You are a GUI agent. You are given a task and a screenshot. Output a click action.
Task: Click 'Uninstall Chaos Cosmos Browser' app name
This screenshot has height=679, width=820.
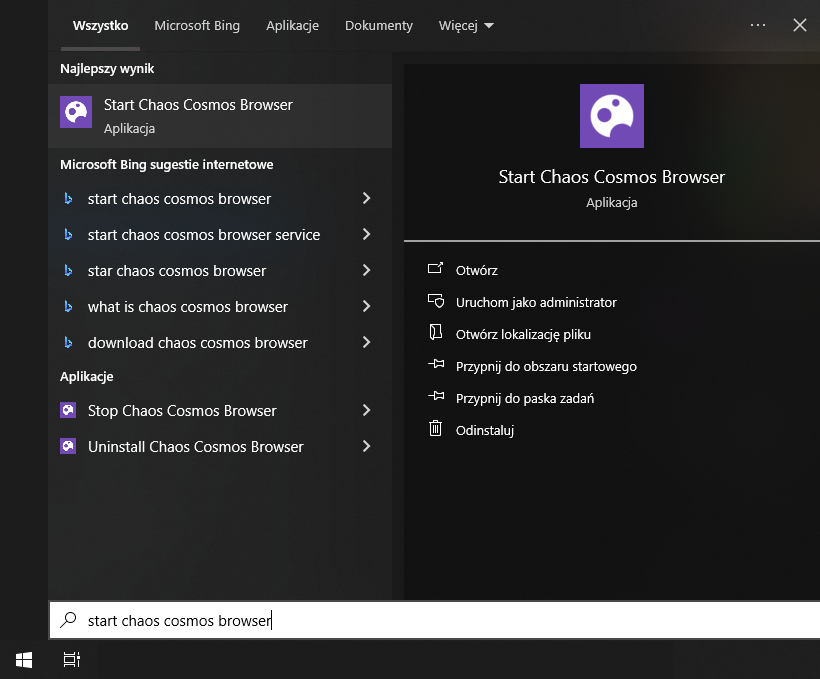[196, 447]
